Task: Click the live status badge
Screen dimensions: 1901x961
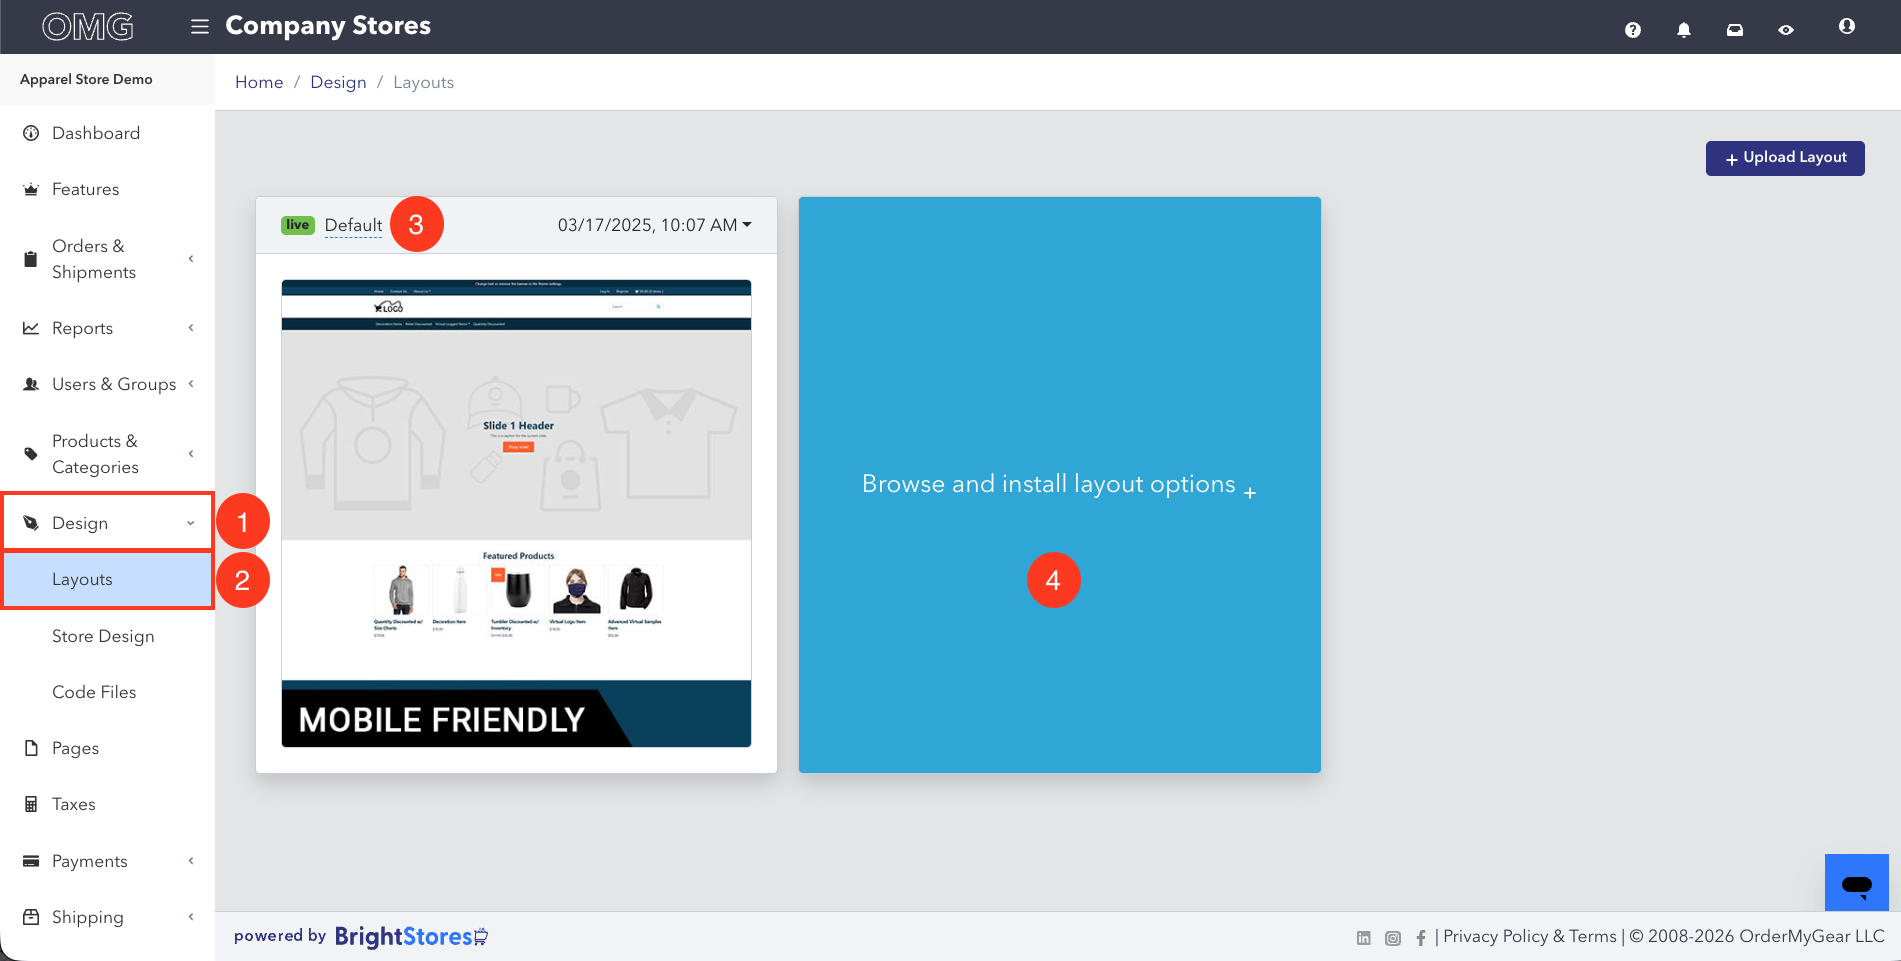Action: coord(298,225)
